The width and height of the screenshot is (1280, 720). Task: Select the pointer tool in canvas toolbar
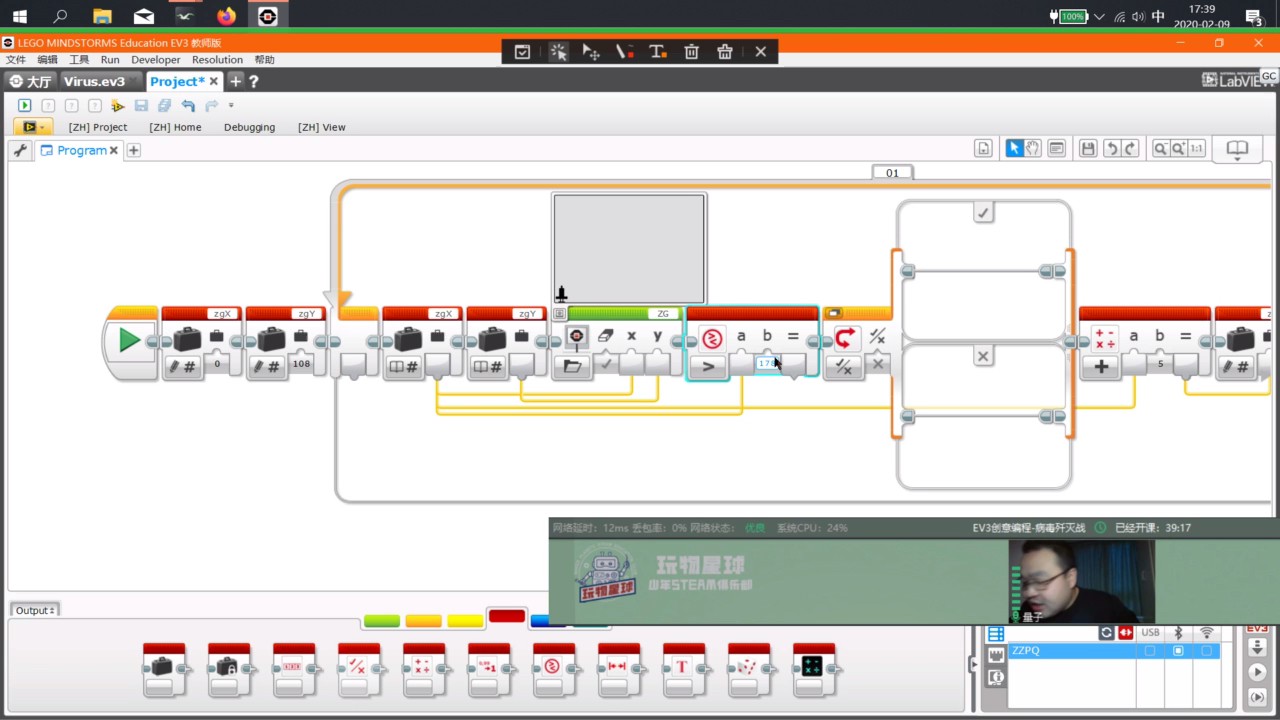1014,148
